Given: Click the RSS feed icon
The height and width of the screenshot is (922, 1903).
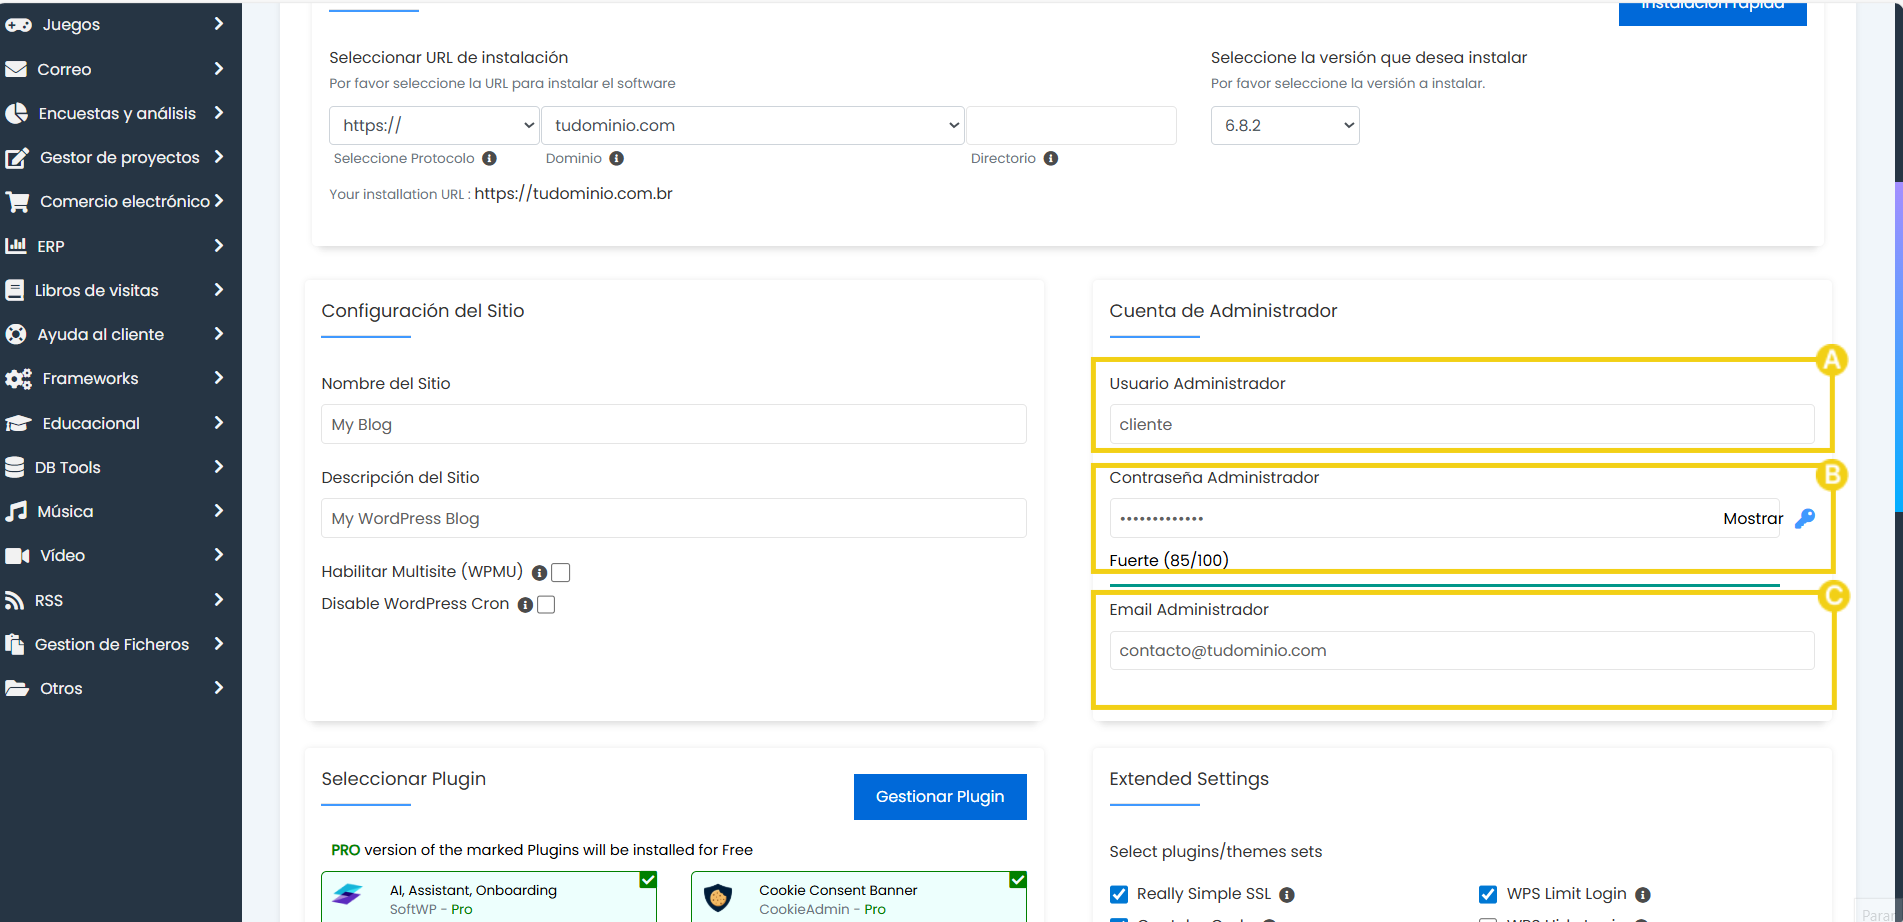Looking at the screenshot, I should tap(15, 600).
